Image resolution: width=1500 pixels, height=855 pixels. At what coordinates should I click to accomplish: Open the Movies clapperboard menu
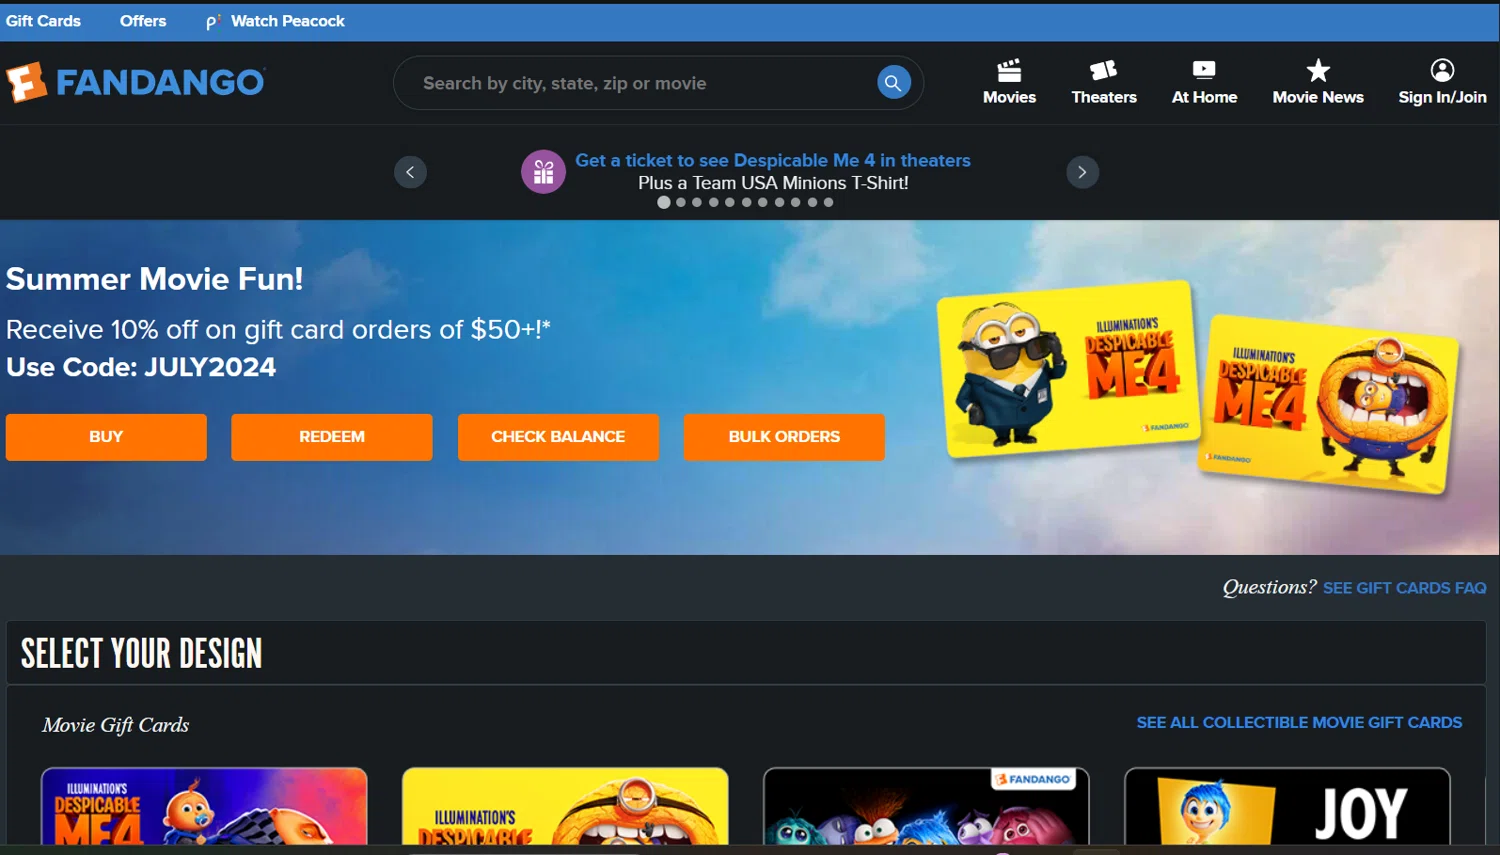click(1009, 82)
